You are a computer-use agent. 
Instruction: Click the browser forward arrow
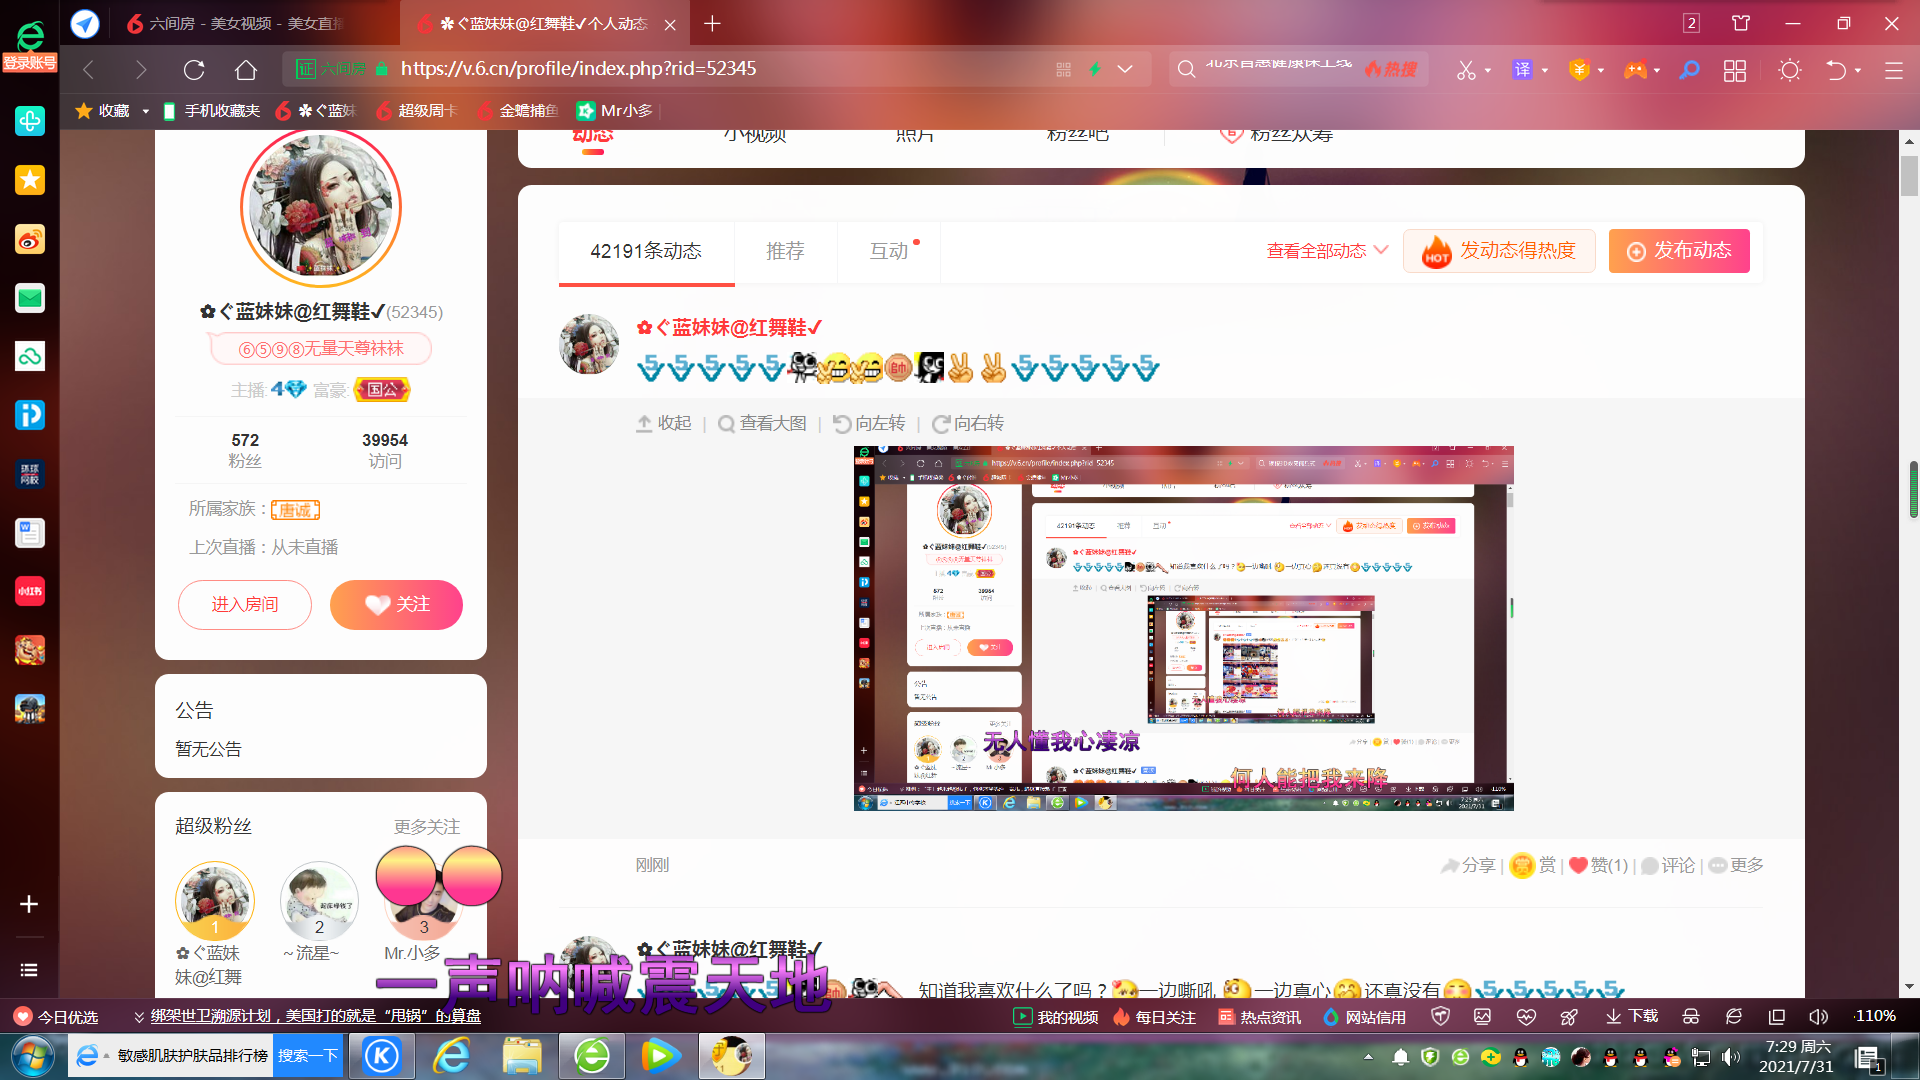[141, 69]
